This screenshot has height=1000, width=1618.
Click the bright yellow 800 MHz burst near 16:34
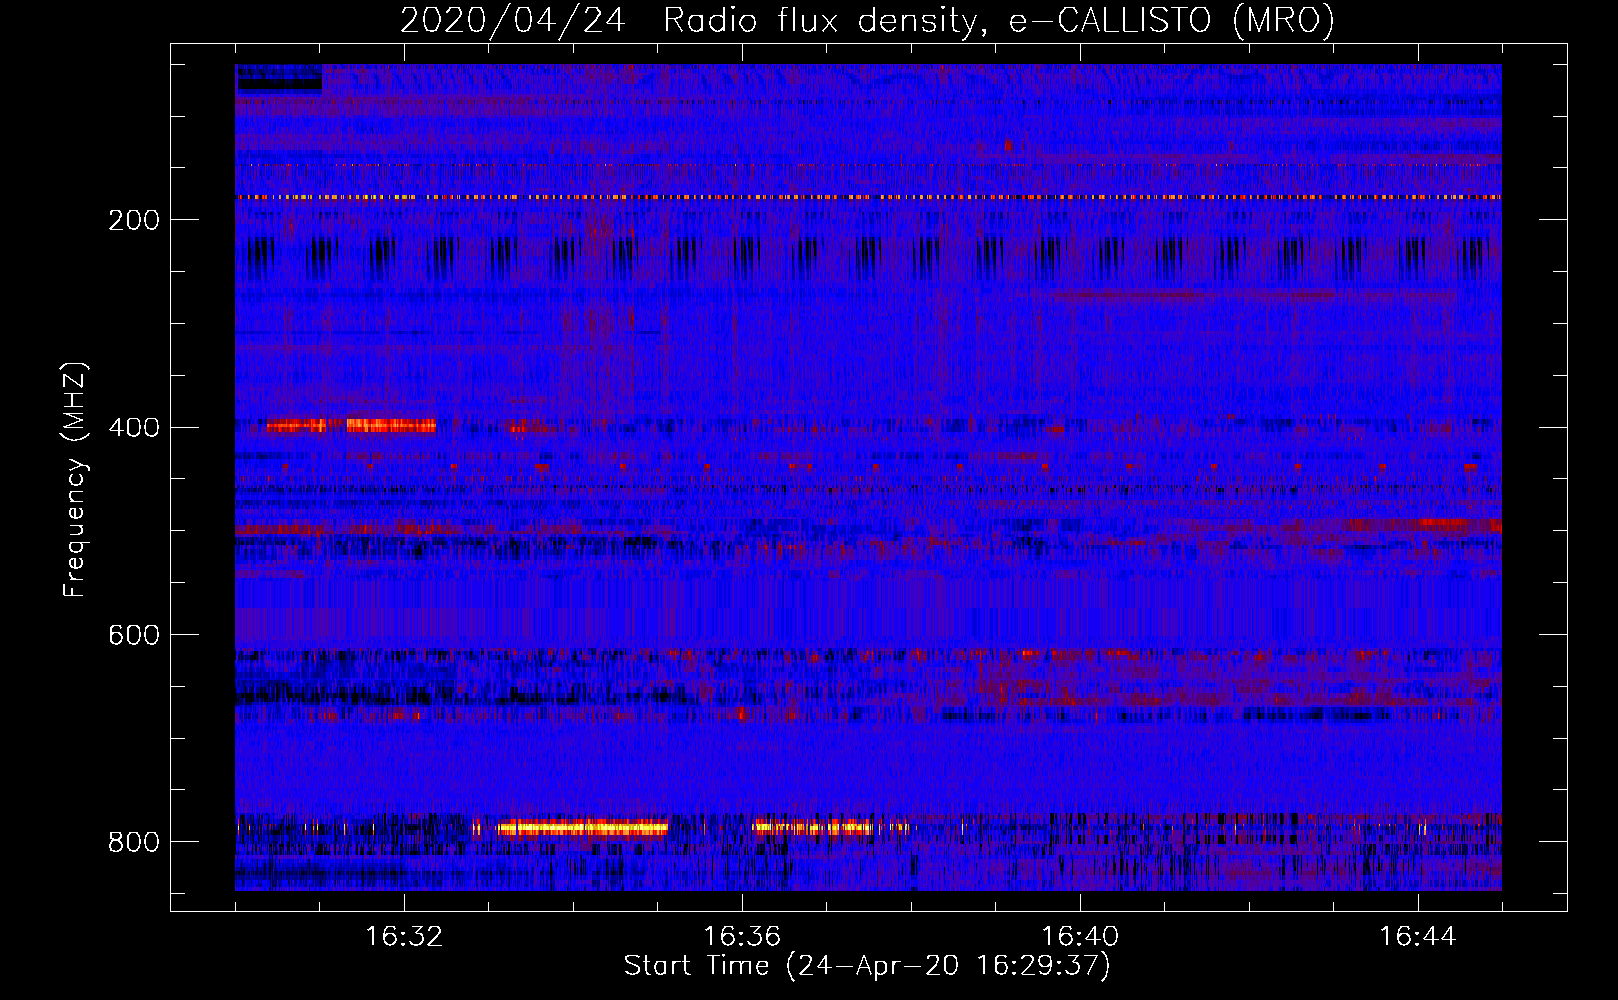(x=582, y=828)
